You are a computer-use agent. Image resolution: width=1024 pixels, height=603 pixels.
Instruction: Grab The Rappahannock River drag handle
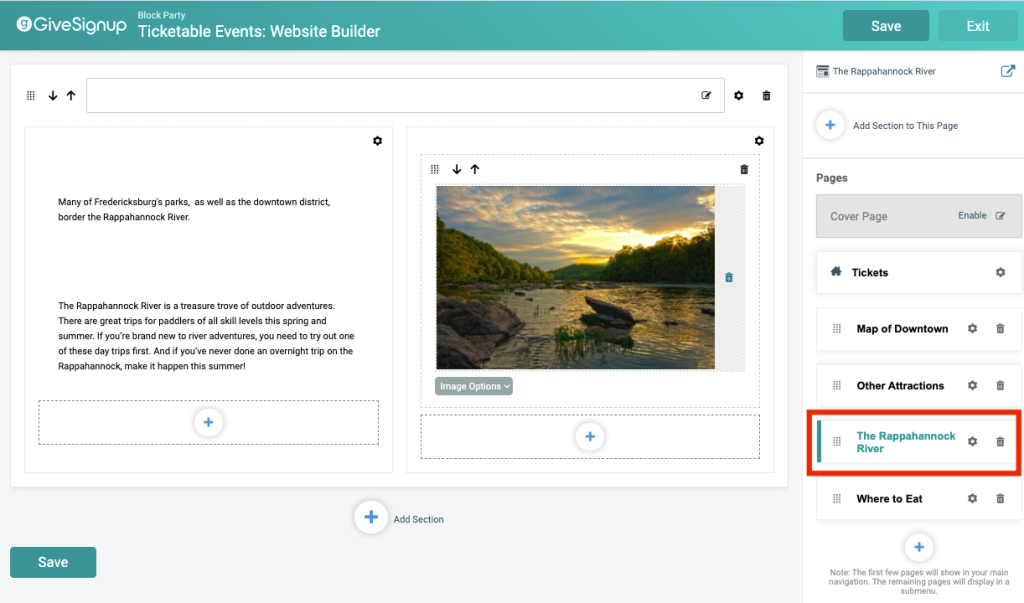click(837, 442)
